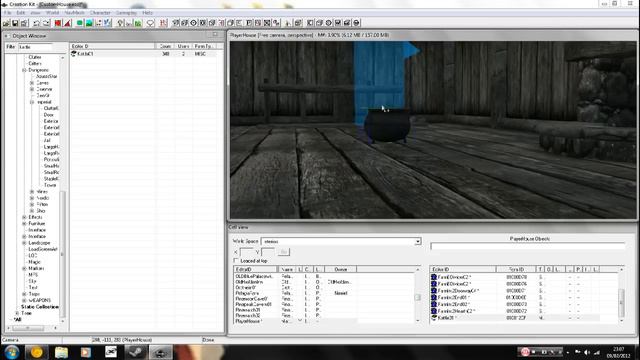Viewport: 640px width, 360px height.
Task: Sort cell objects by Form ID column
Action: pyautogui.click(x=516, y=269)
